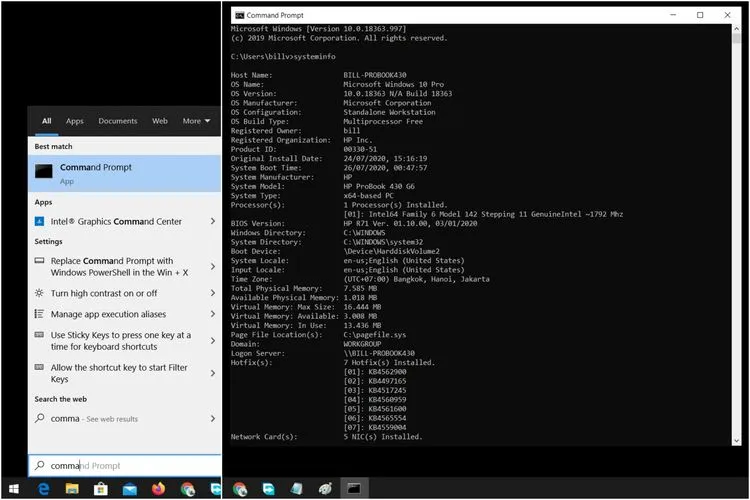Image resolution: width=750 pixels, height=500 pixels.
Task: Click the Intel Graphics Command Center icon
Action: click(39, 221)
